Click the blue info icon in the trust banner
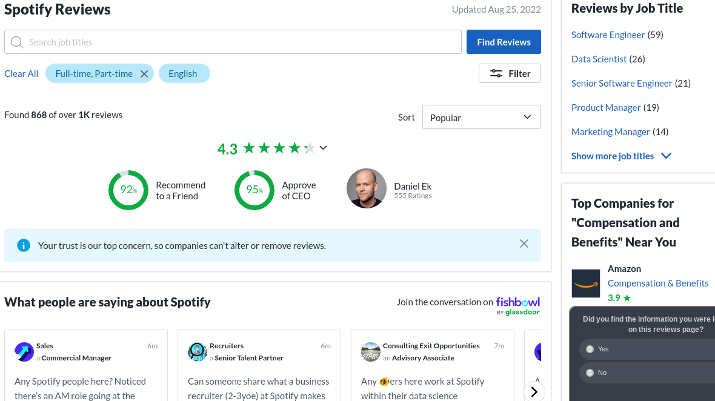Image resolution: width=715 pixels, height=401 pixels. 23,245
